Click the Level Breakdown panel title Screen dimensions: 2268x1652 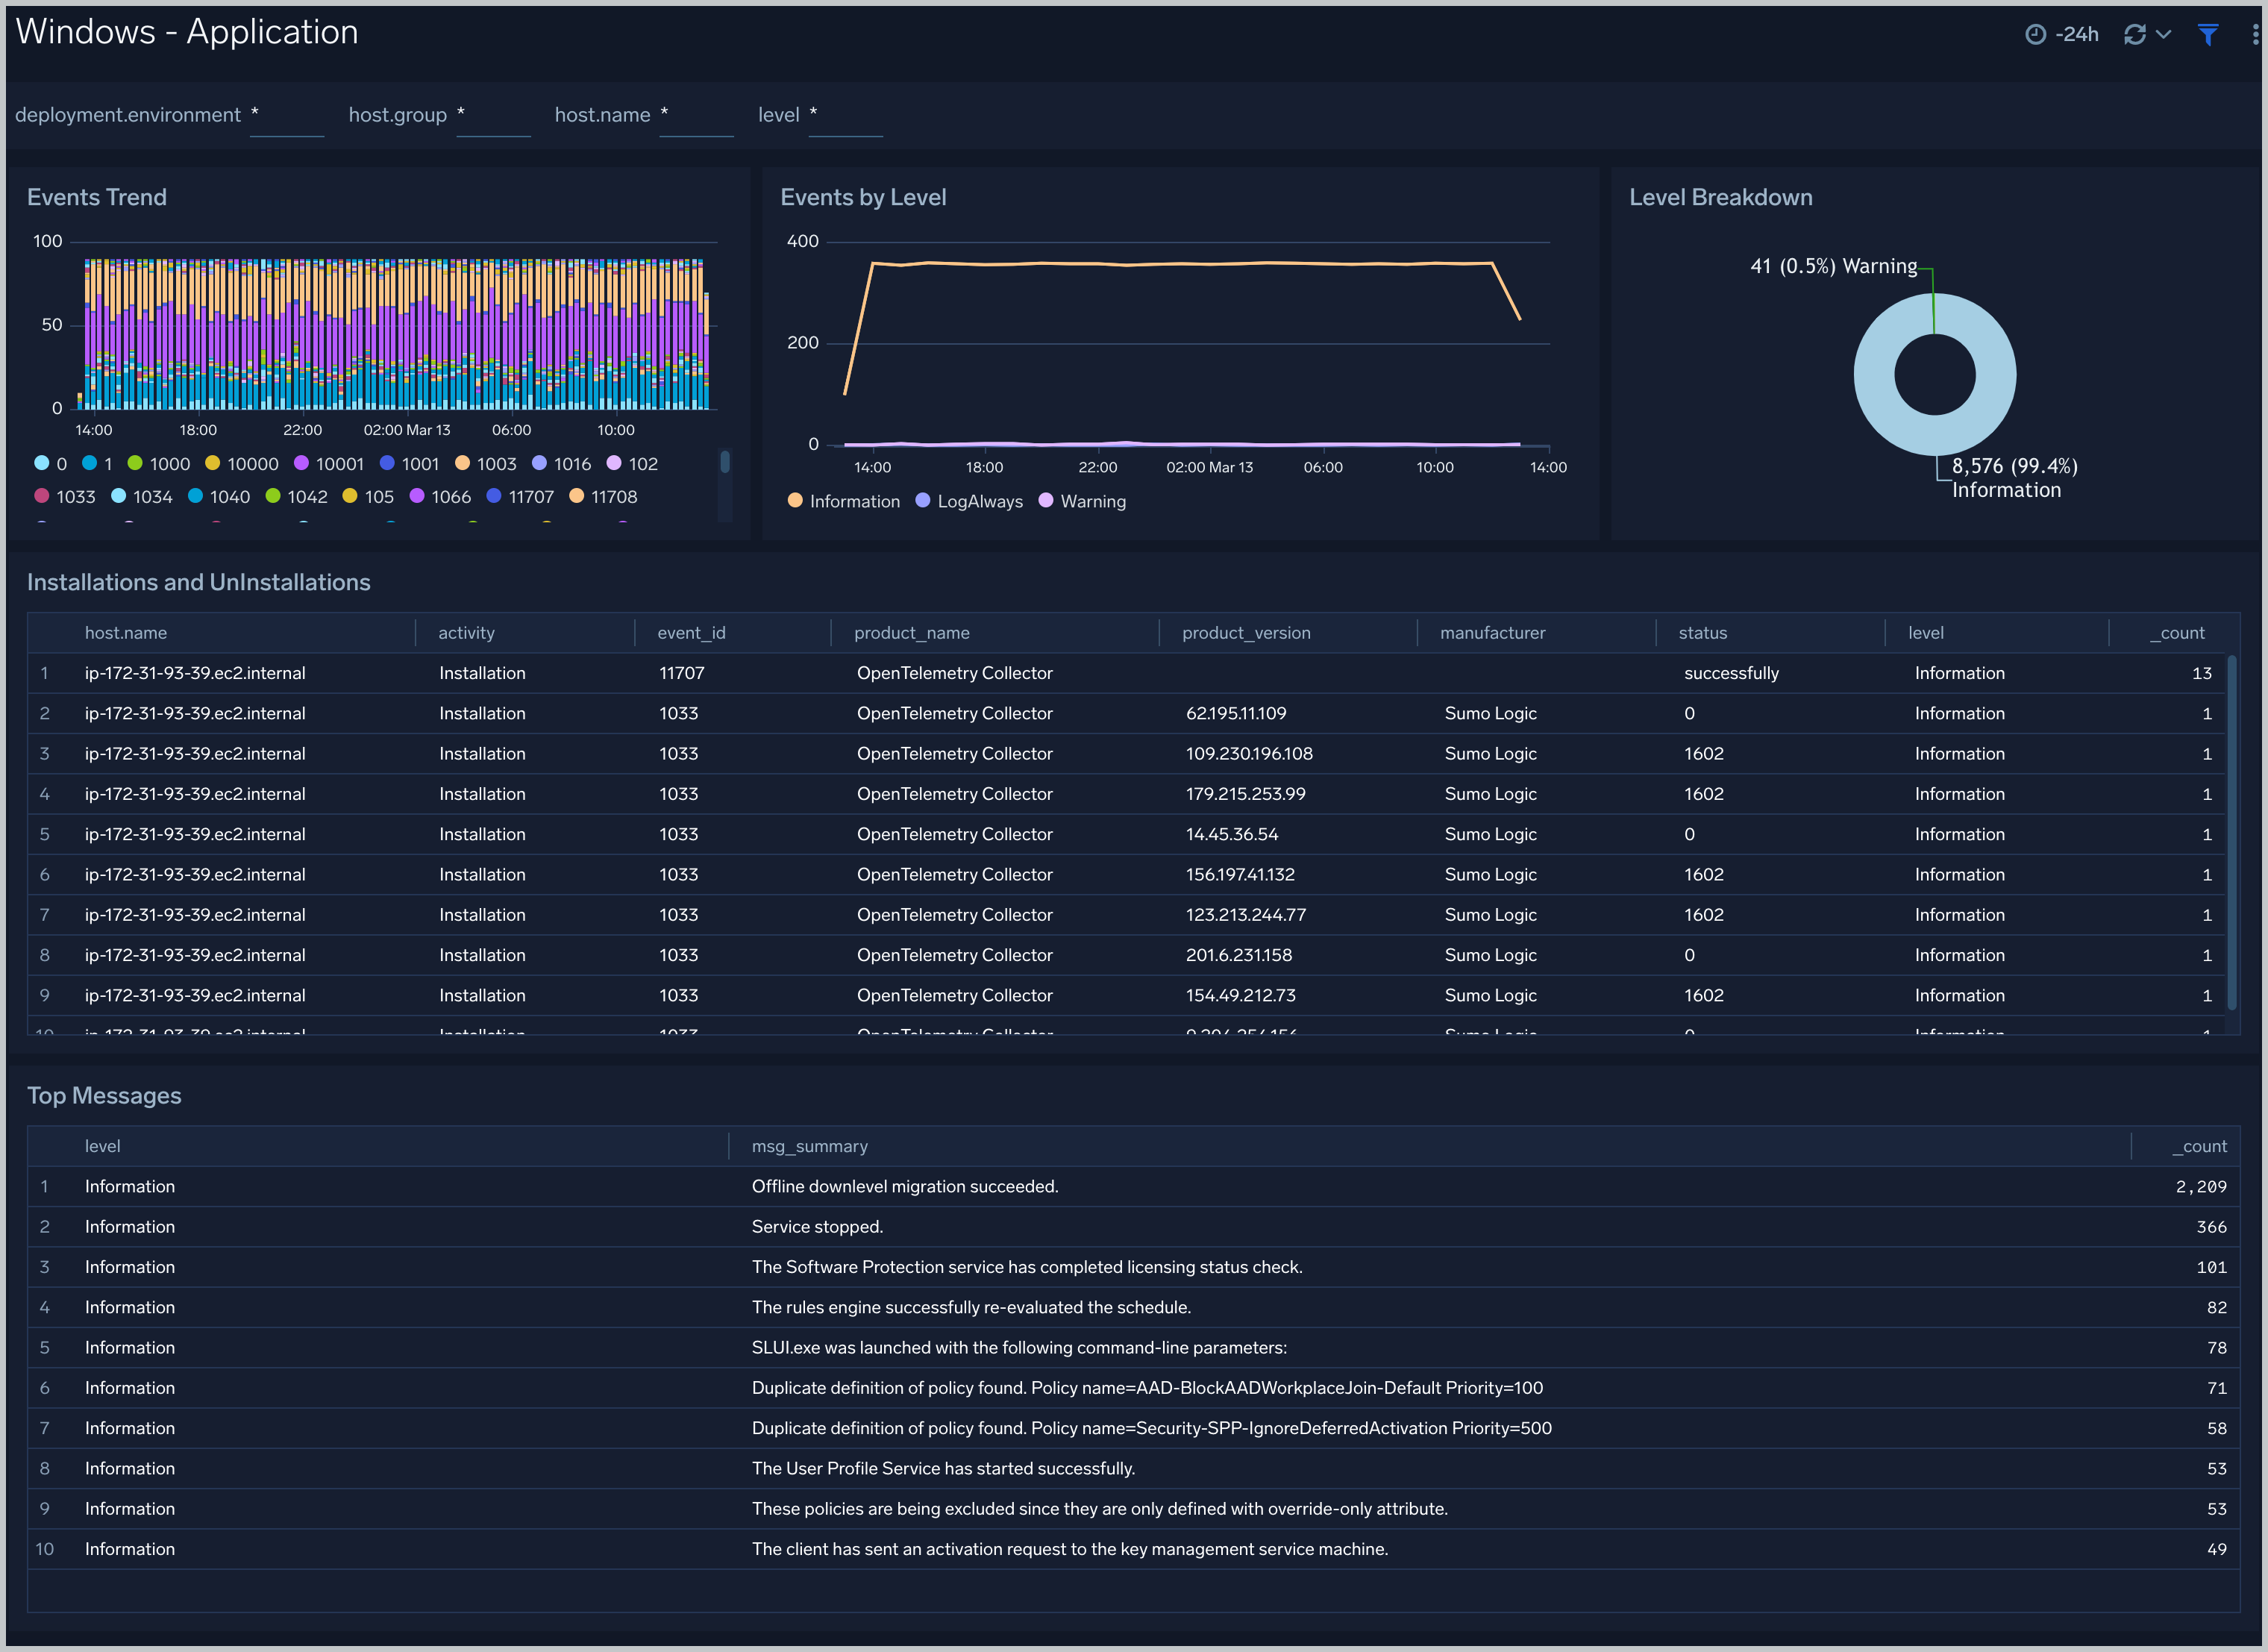pyautogui.click(x=1721, y=197)
